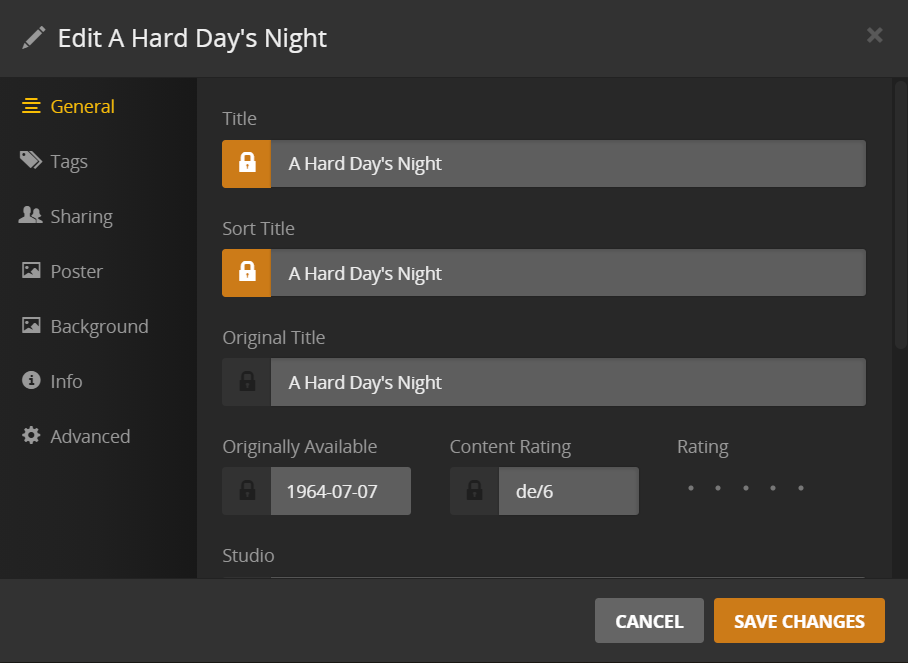Toggle the Originally Available lock
The width and height of the screenshot is (908, 663).
[x=247, y=491]
